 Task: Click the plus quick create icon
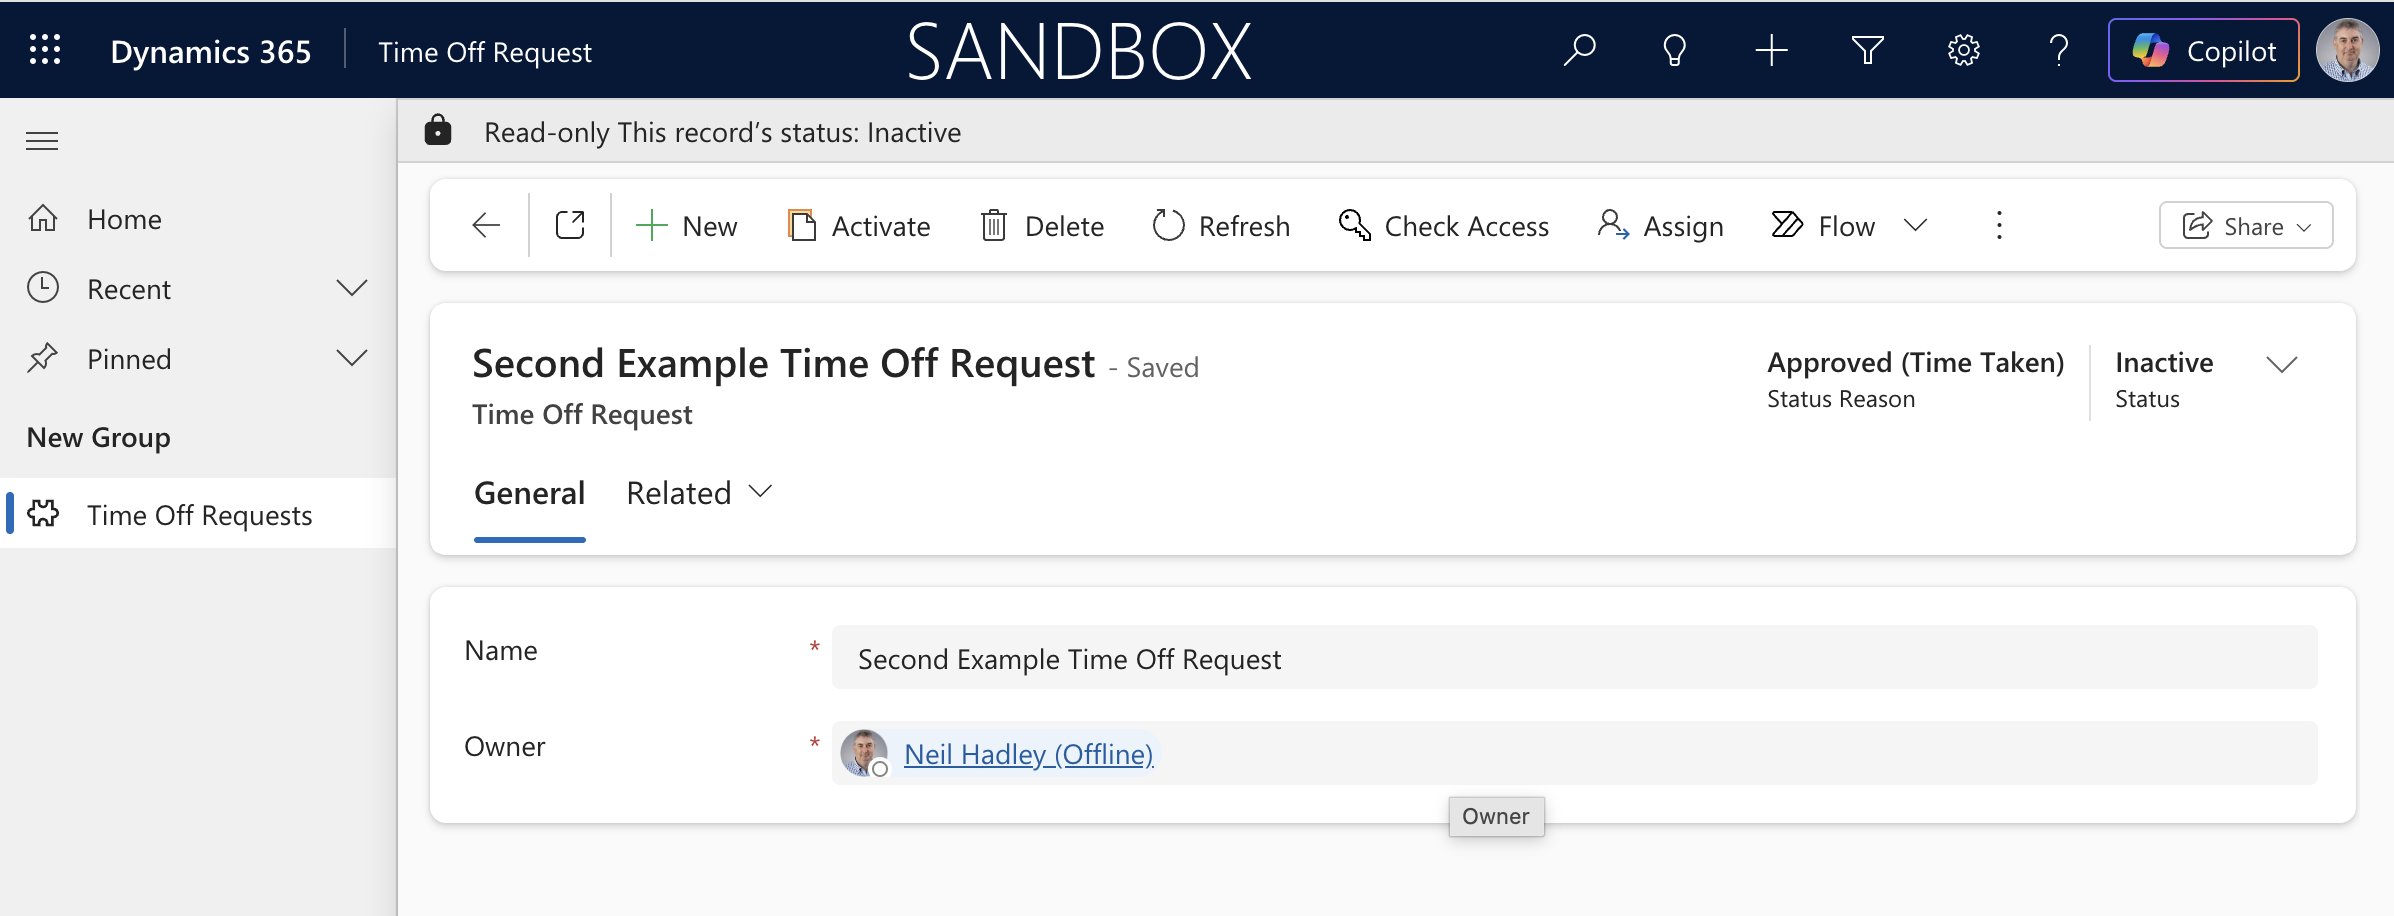[x=1771, y=50]
